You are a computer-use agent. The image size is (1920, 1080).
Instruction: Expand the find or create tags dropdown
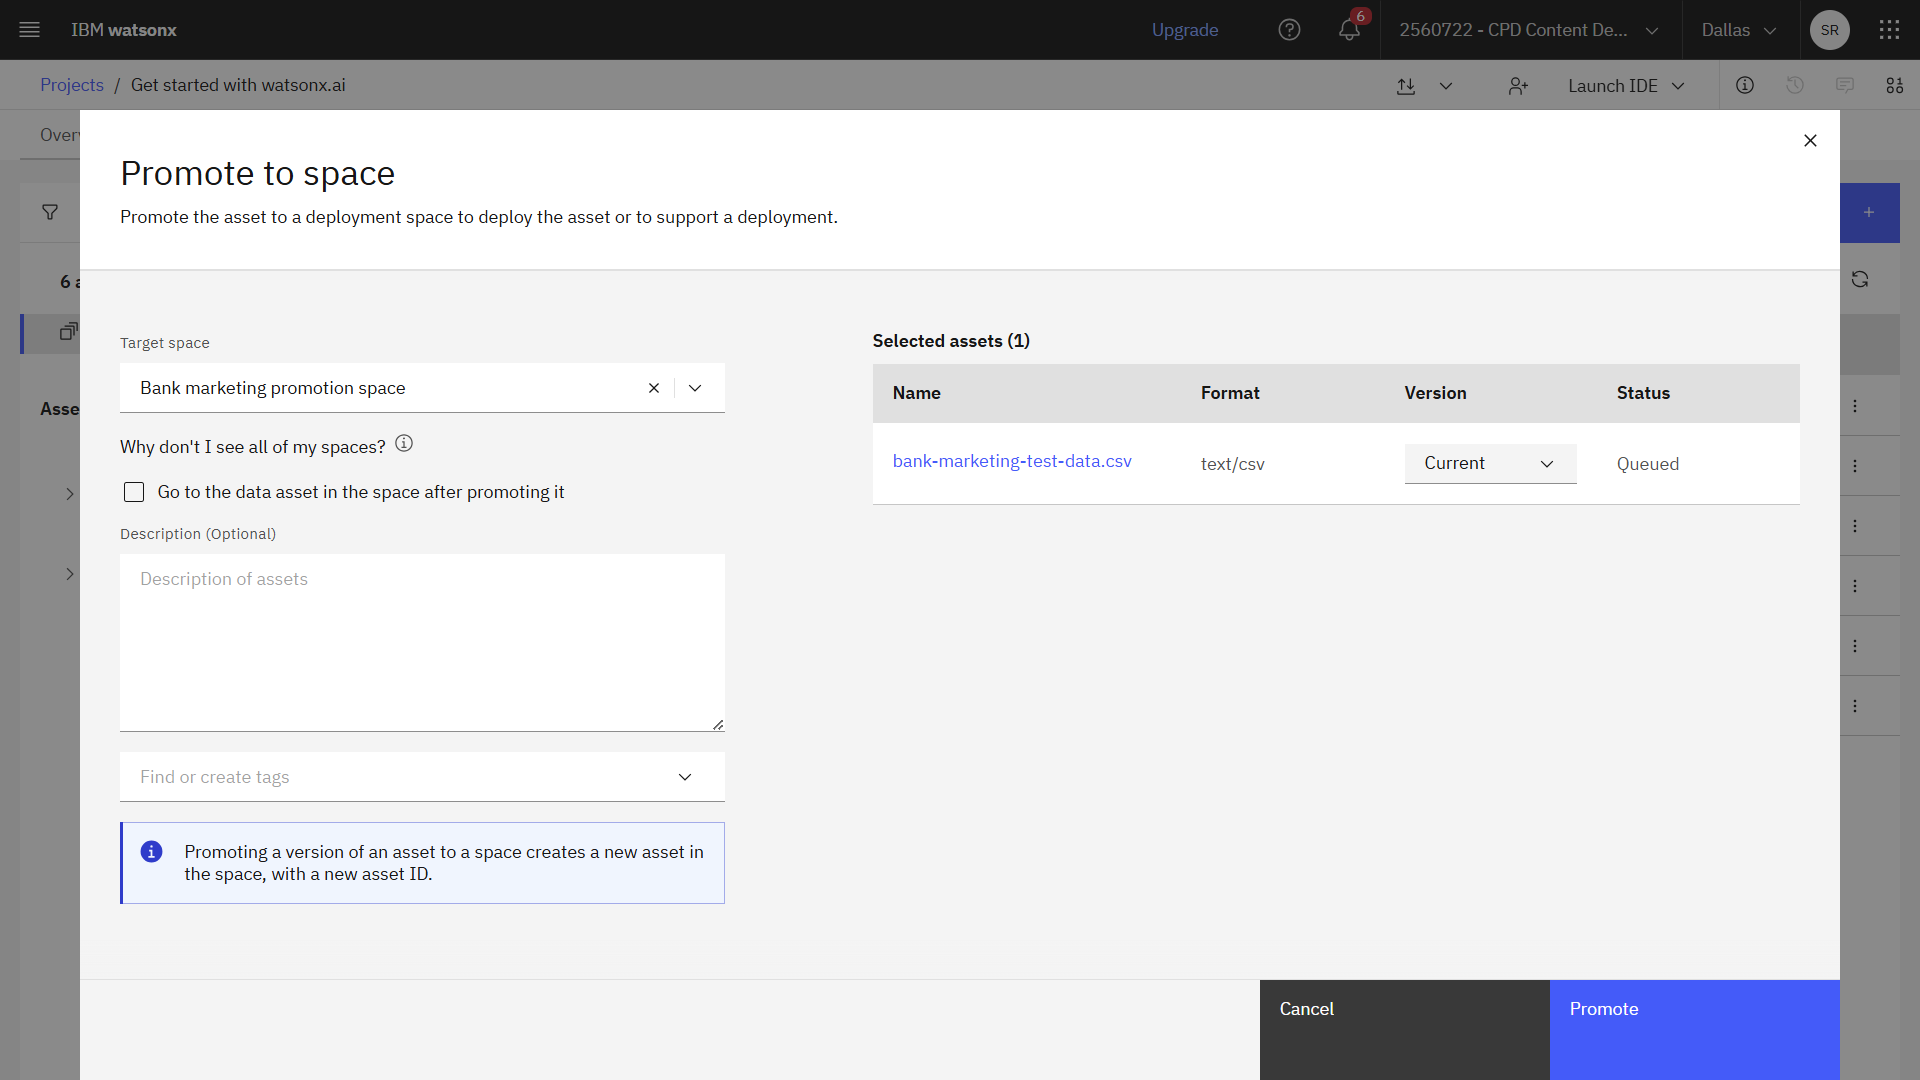click(x=686, y=777)
